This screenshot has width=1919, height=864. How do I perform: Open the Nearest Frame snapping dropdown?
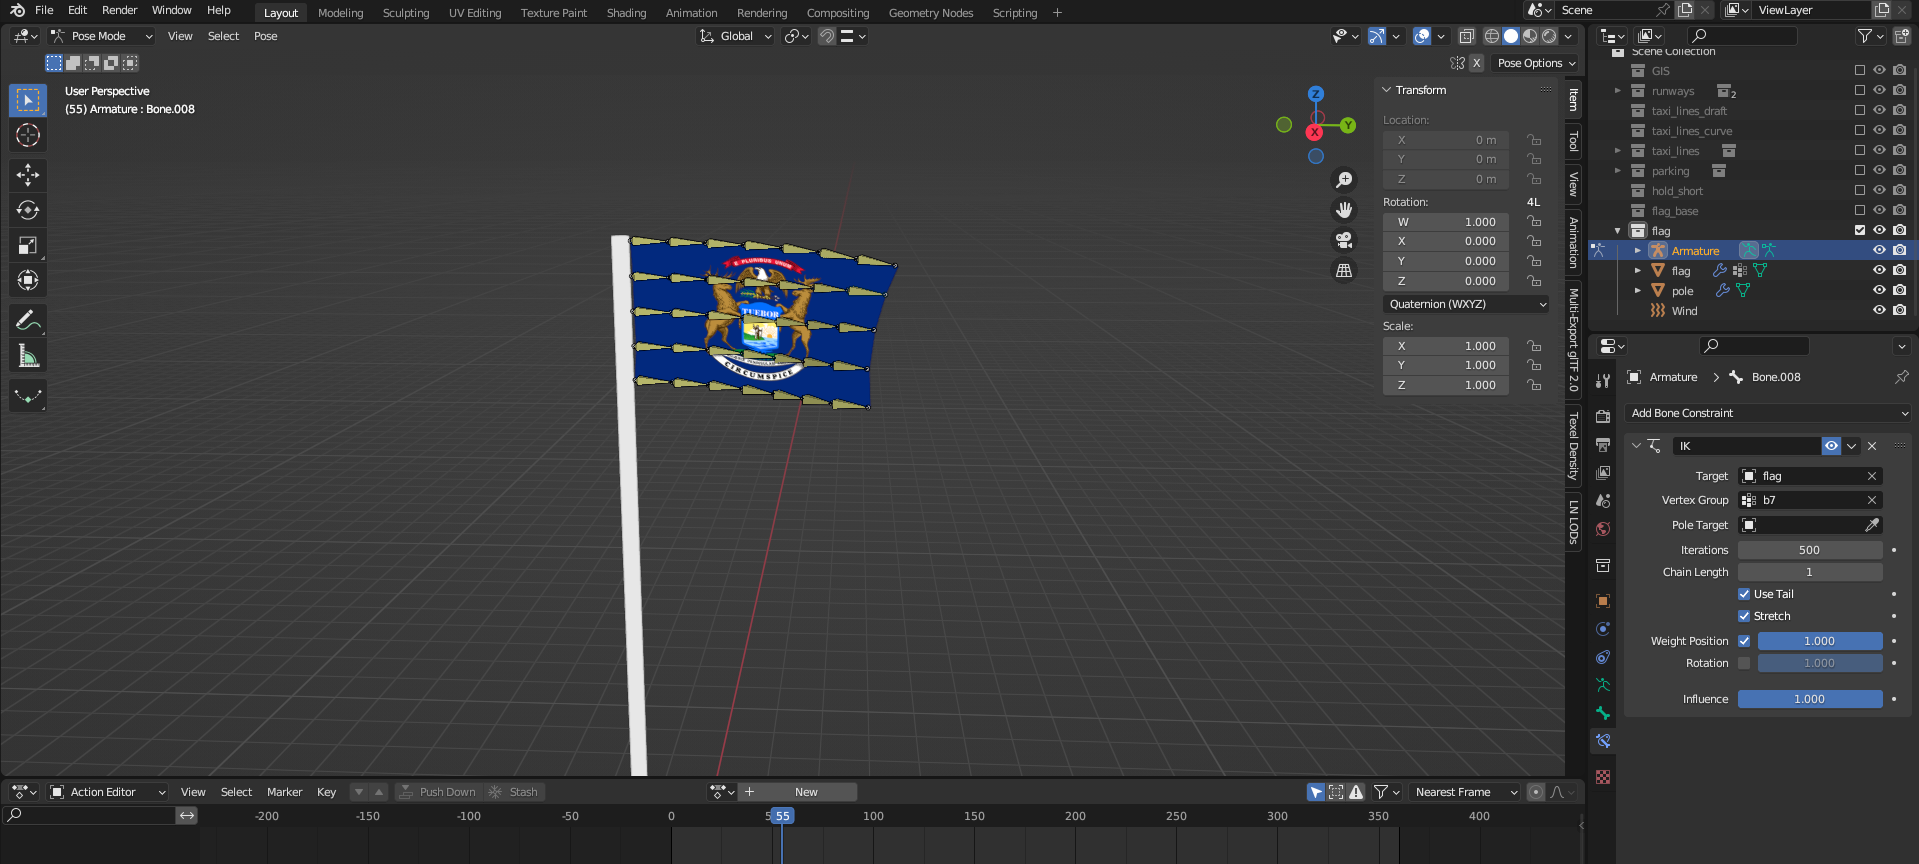coord(1464,792)
